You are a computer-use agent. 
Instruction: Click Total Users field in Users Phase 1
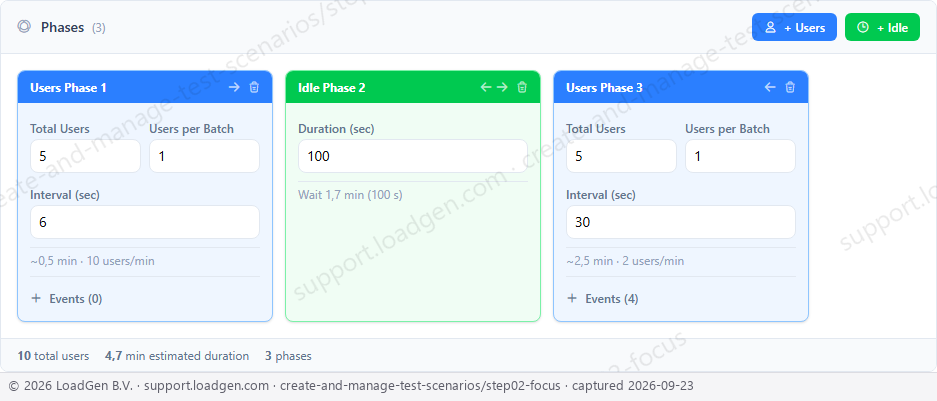85,156
